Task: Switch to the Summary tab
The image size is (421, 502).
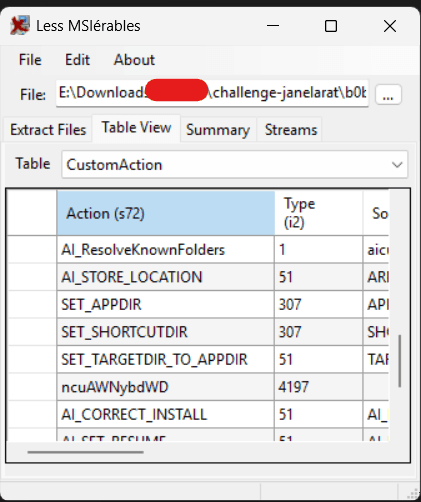Action: 218,130
